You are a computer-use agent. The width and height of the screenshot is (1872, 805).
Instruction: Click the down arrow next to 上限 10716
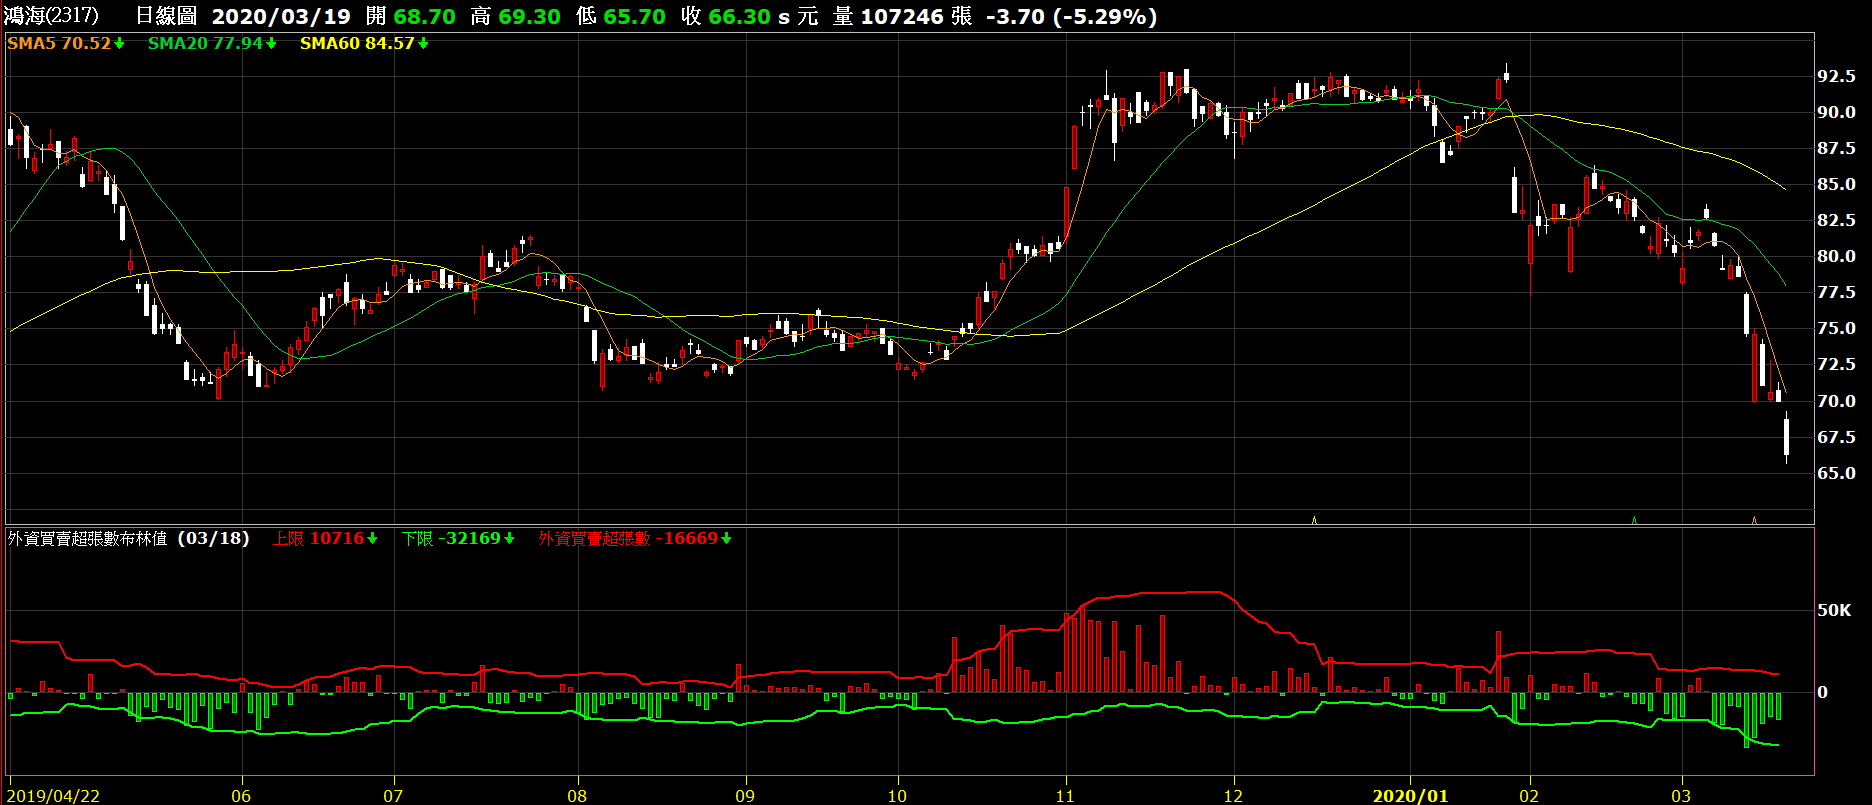[372, 539]
